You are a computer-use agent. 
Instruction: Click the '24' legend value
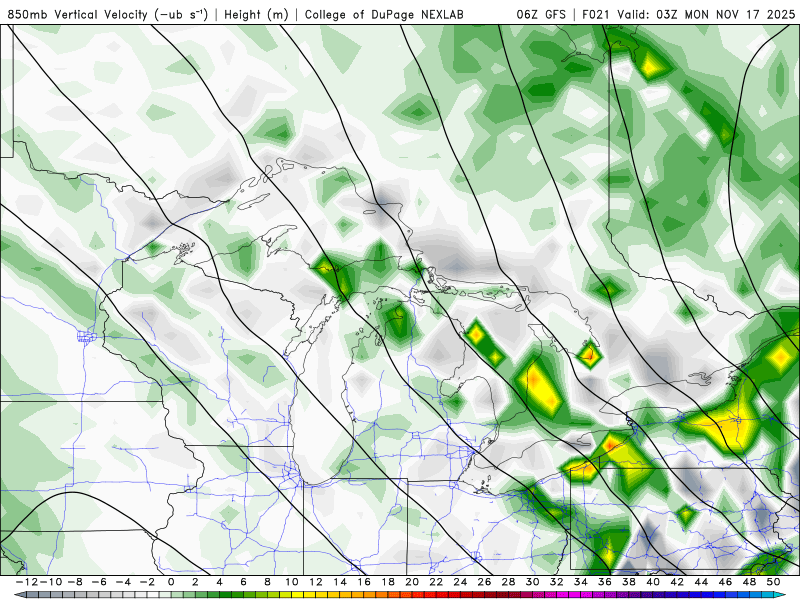click(x=460, y=582)
